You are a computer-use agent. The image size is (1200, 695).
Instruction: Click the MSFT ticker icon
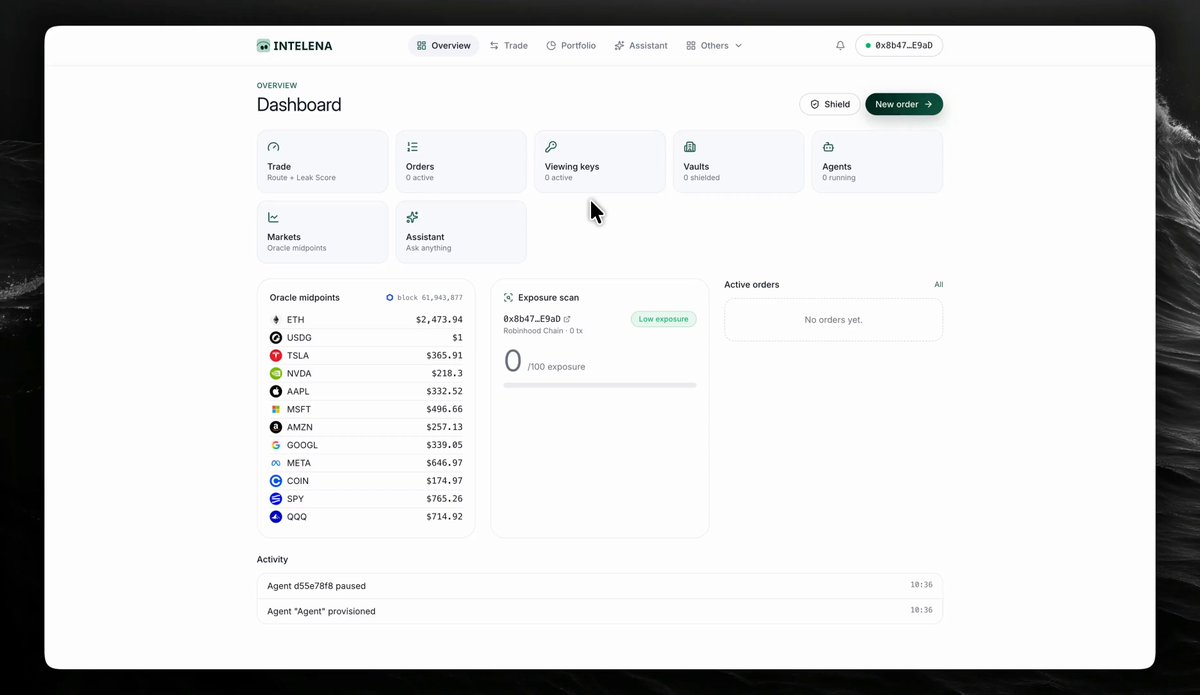(276, 410)
